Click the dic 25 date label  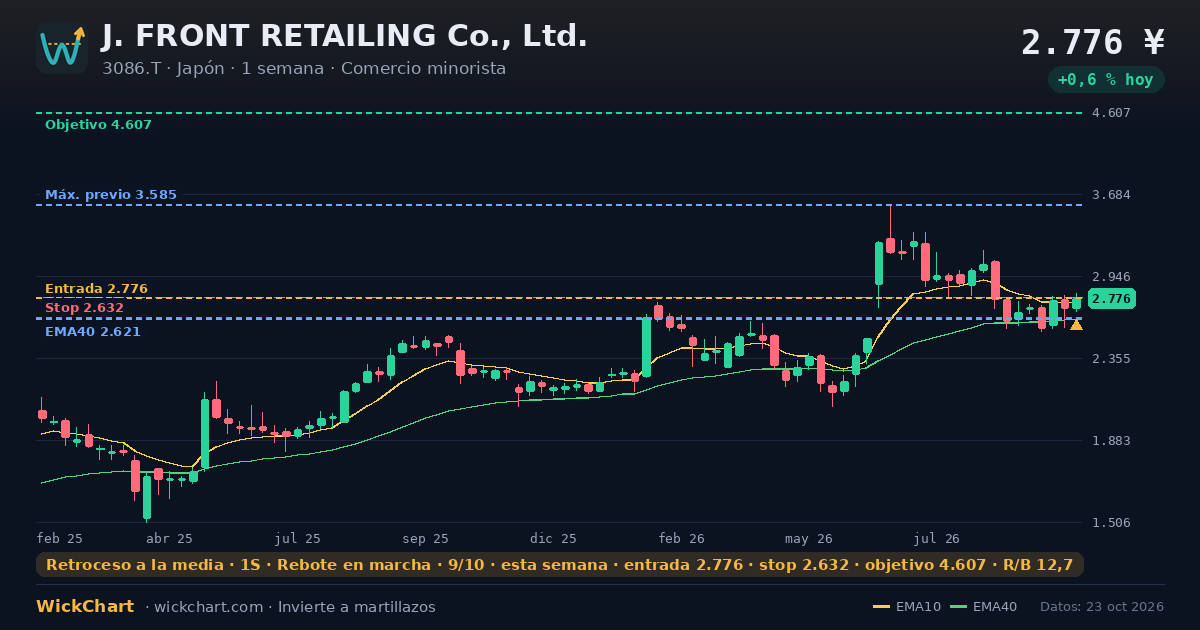tap(554, 539)
